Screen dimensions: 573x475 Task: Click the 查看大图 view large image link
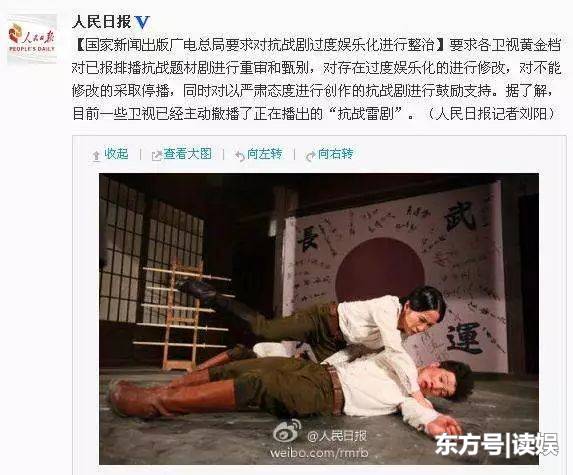coord(187,154)
